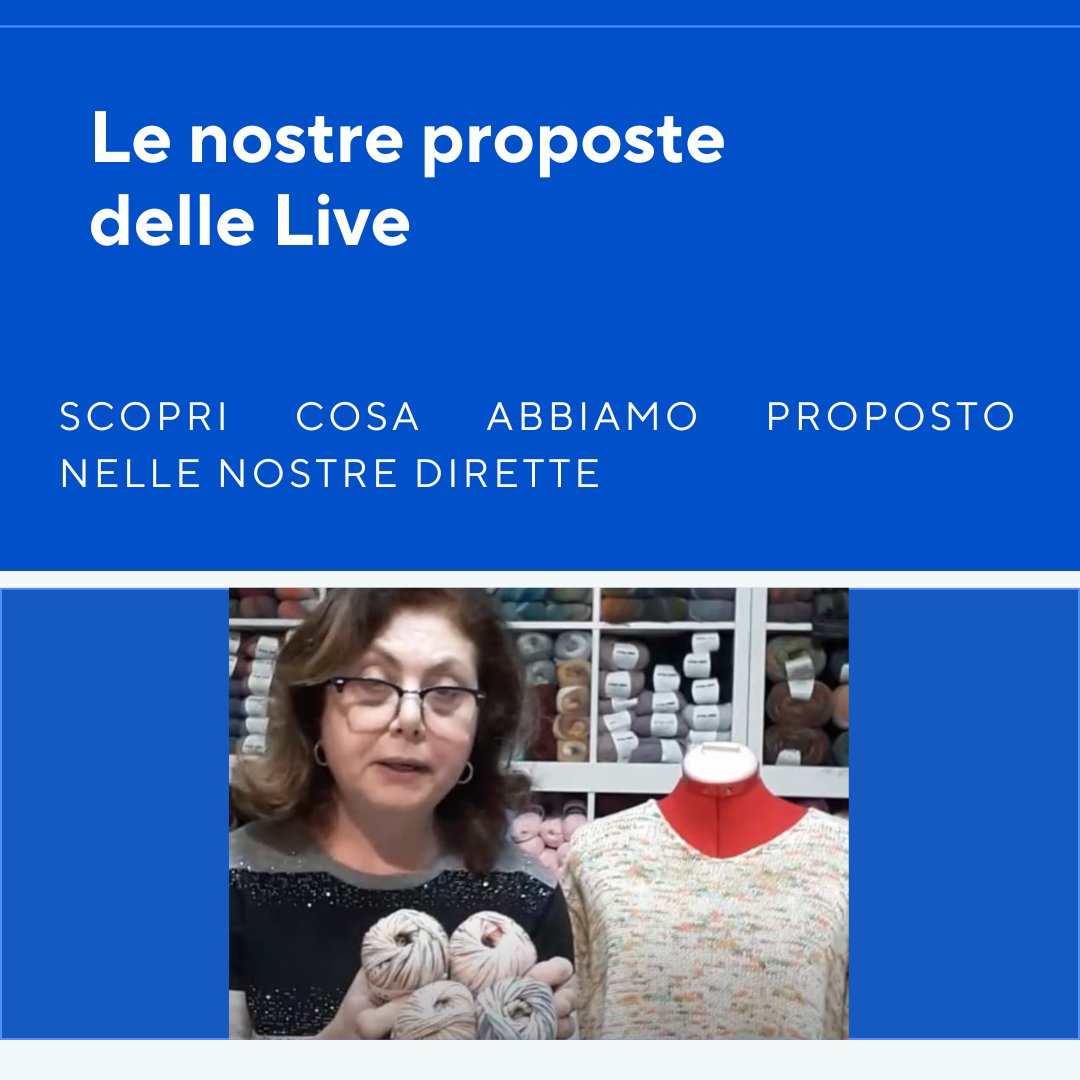Click the word "COSA" in the subtitle
This screenshot has height=1080, width=1080.
[357, 417]
